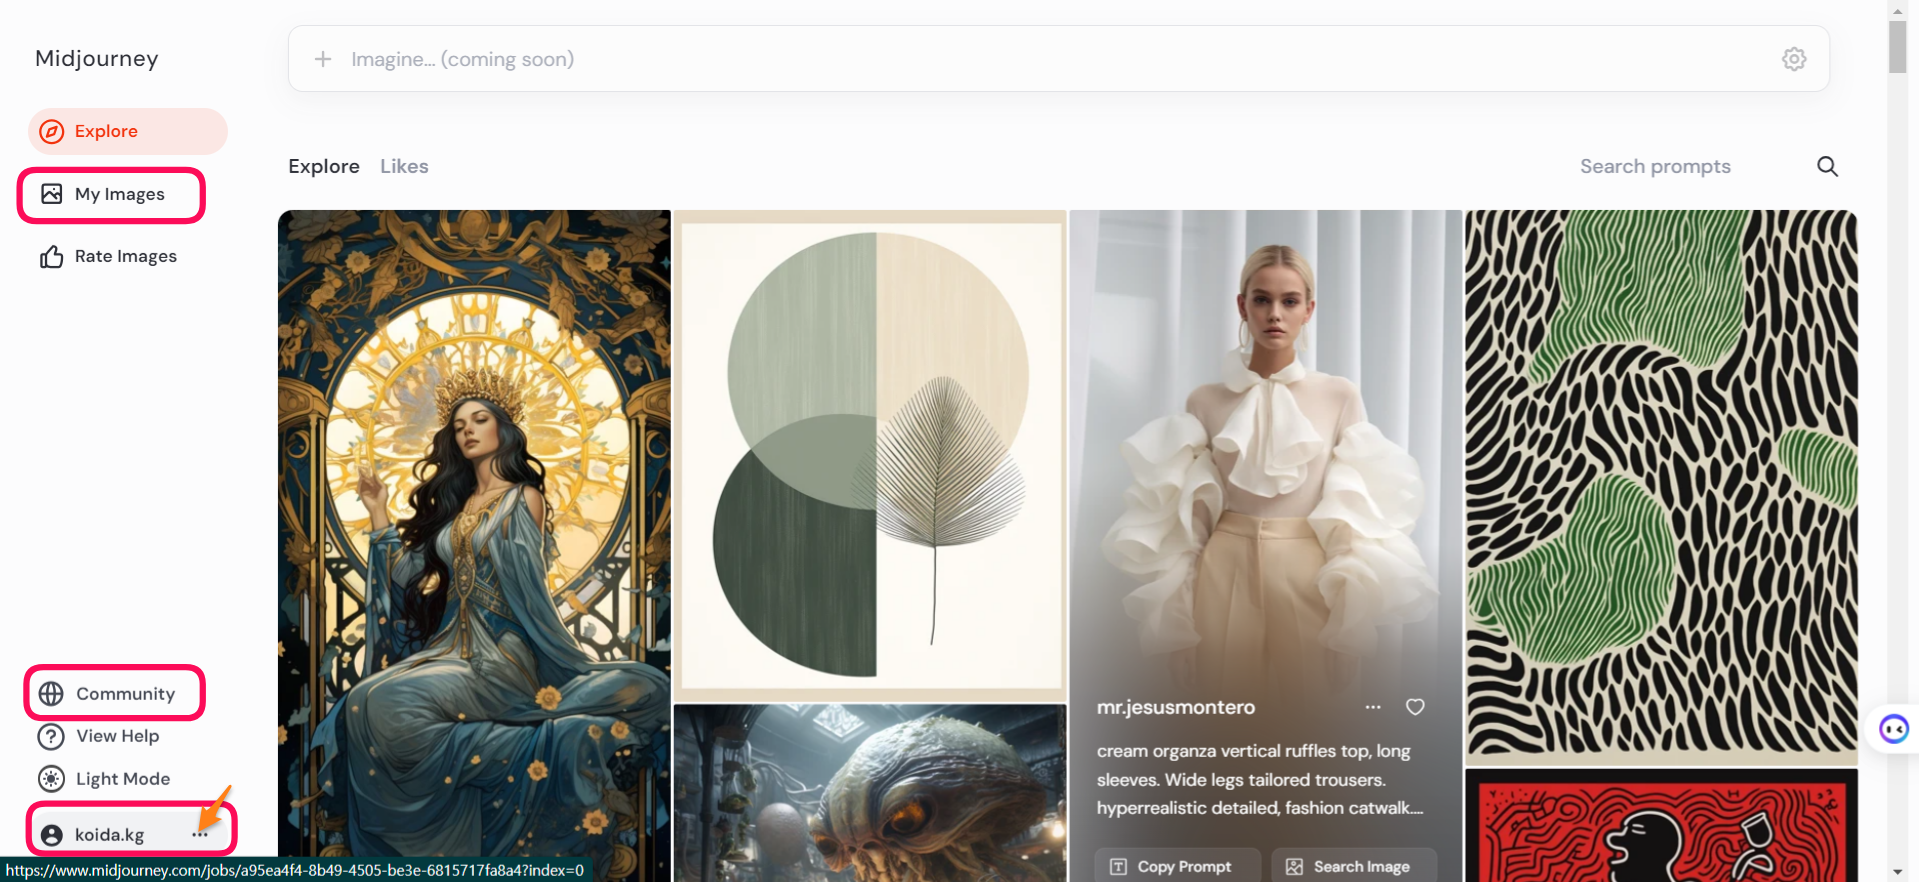
Task: Click the Rate Images thumbs-up icon
Action: point(51,257)
